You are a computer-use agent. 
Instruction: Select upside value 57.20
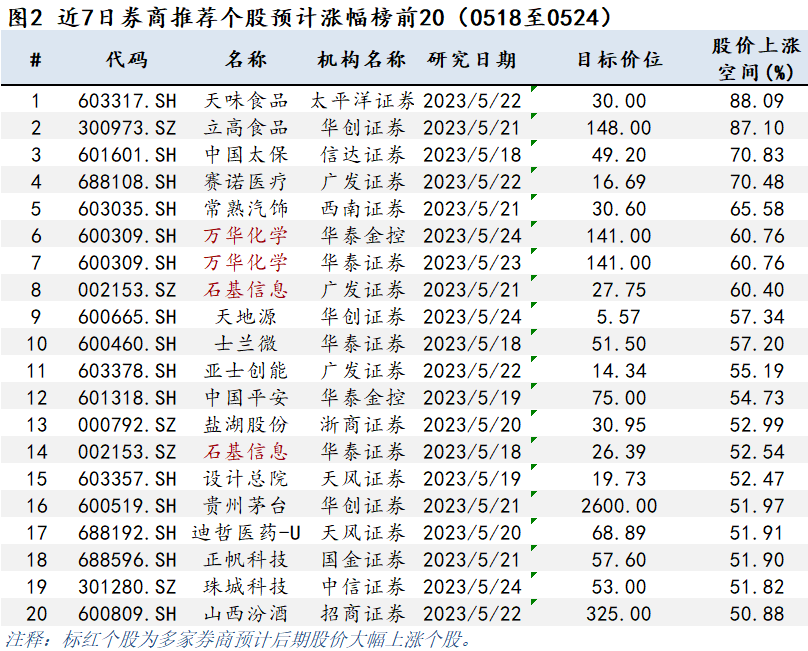[x=756, y=344]
